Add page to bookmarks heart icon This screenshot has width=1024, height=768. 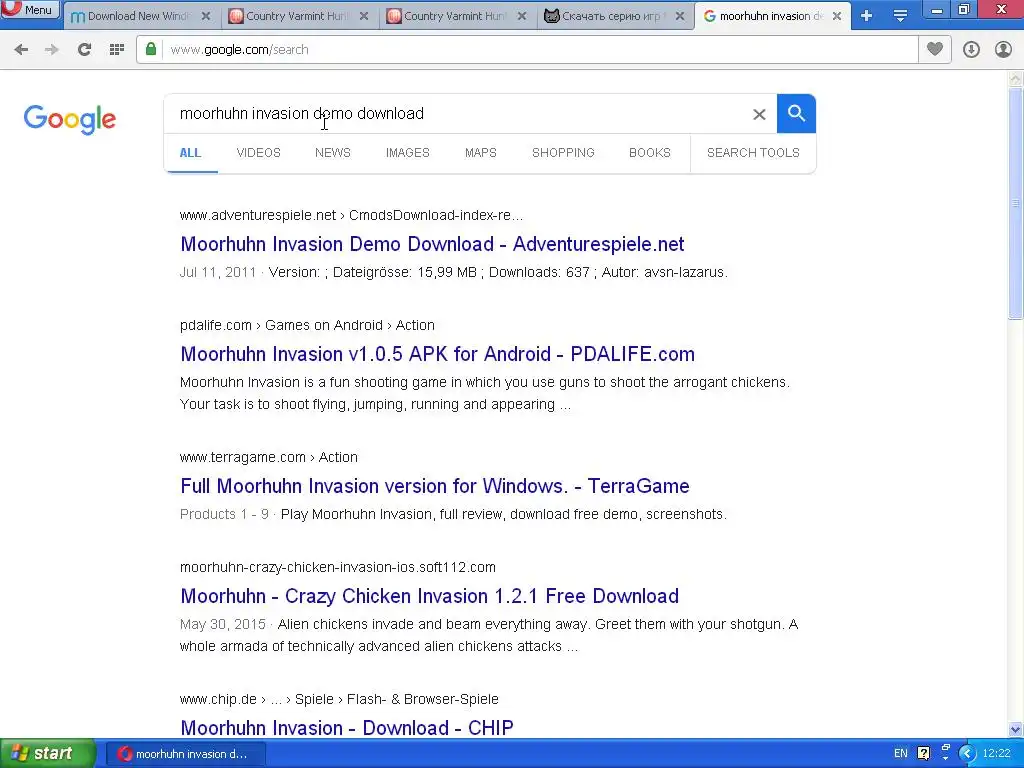[x=935, y=50]
